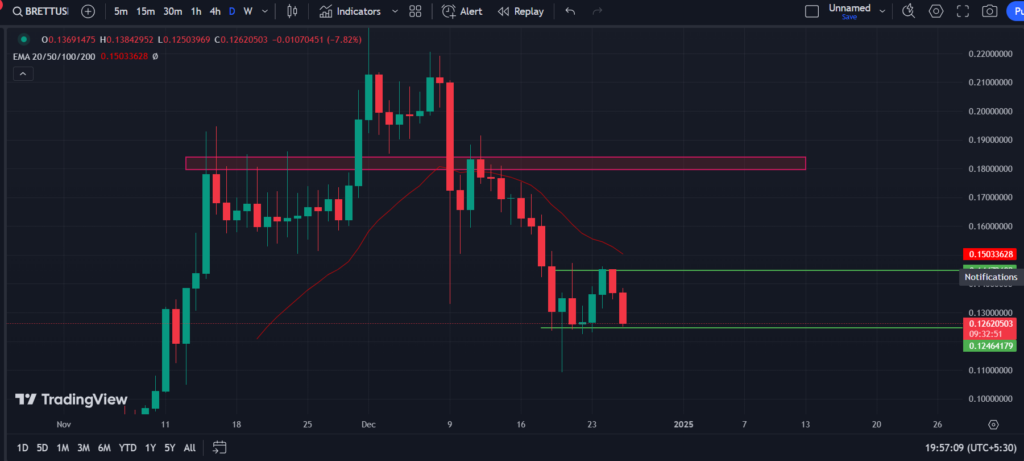Show All date range
Viewport: 1024px width, 461px height.
coord(189,448)
